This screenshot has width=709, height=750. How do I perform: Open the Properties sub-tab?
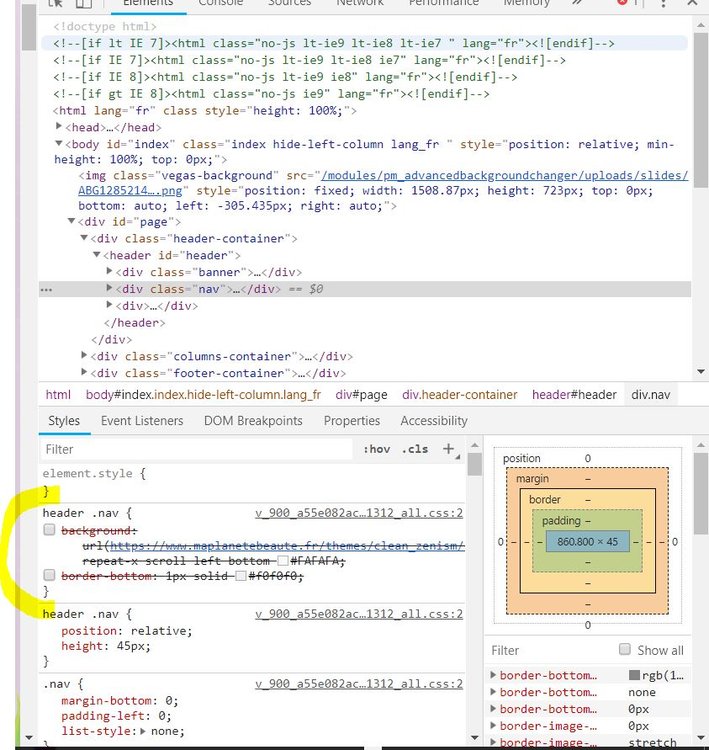[352, 421]
